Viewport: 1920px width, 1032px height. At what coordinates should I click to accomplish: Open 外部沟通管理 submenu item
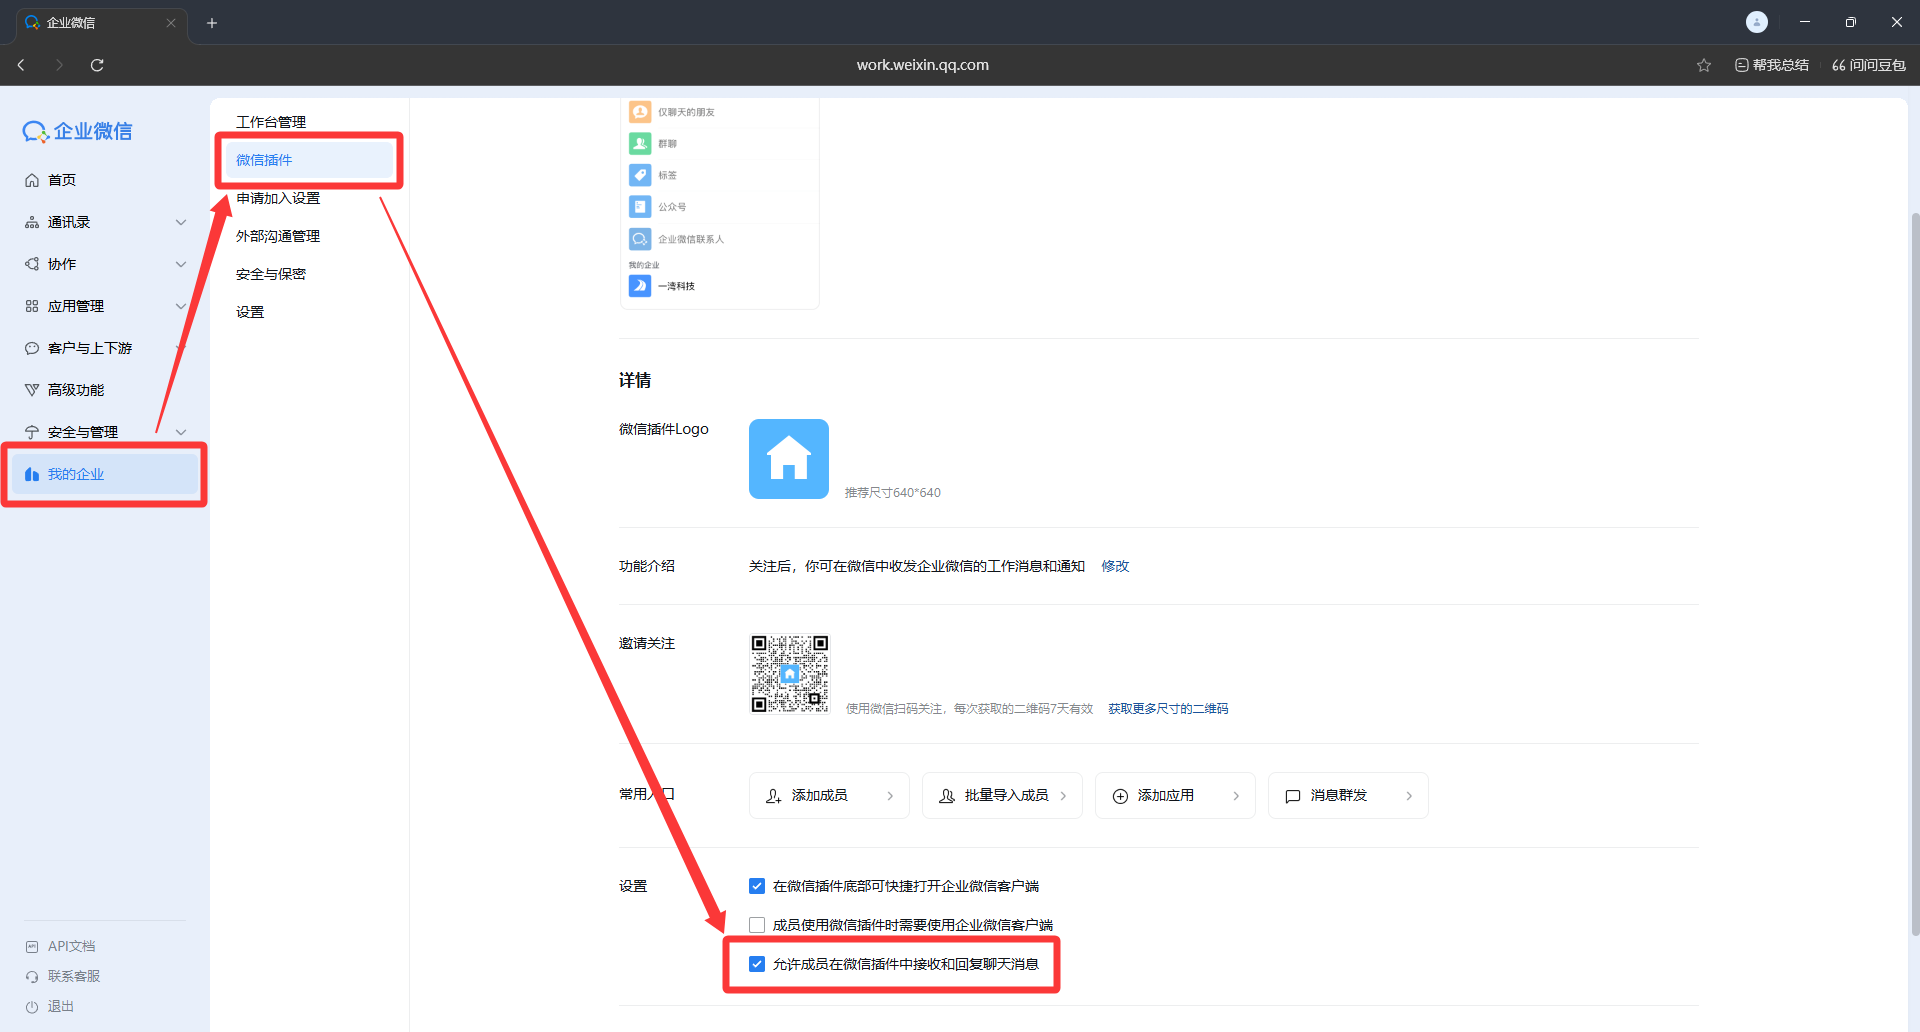[278, 236]
